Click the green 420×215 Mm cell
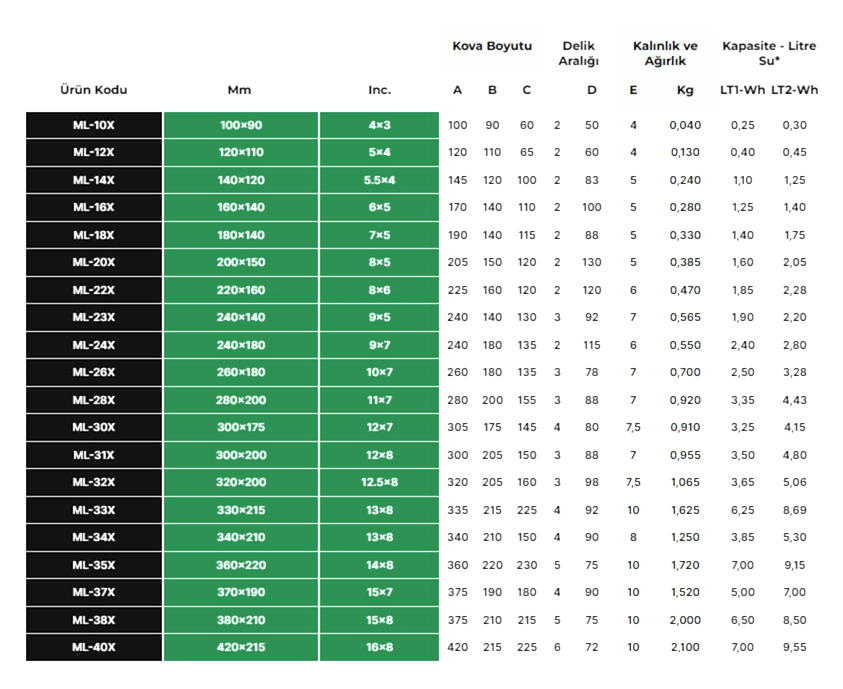 (x=240, y=647)
